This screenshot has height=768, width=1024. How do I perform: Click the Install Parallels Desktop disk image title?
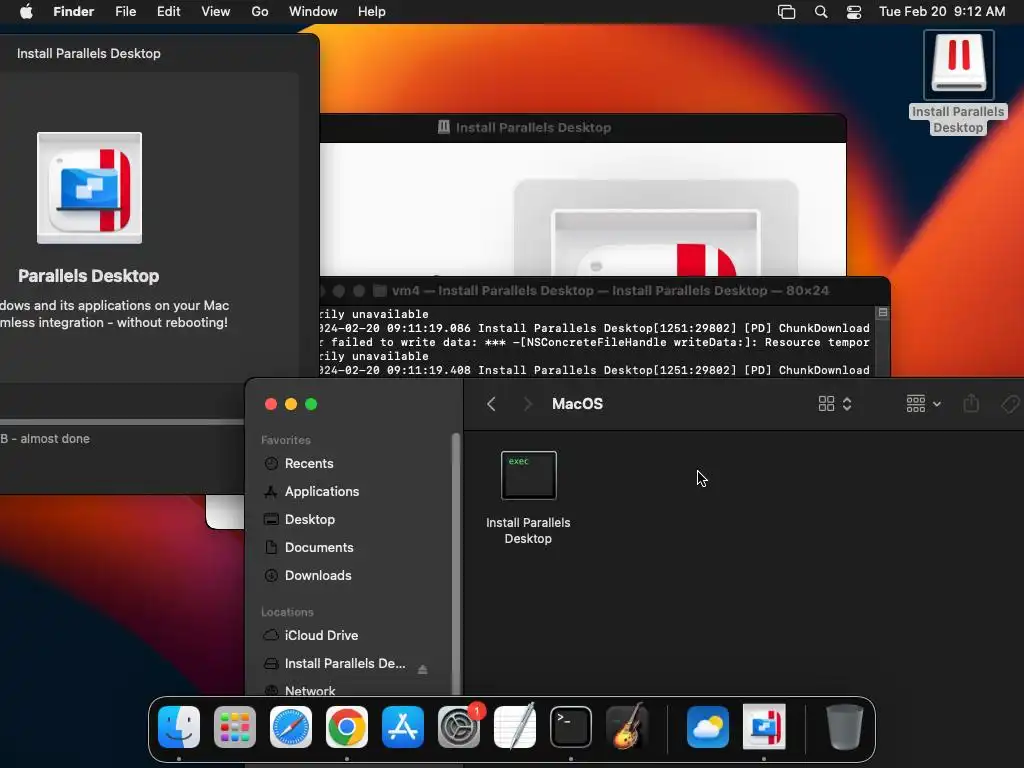tap(534, 127)
